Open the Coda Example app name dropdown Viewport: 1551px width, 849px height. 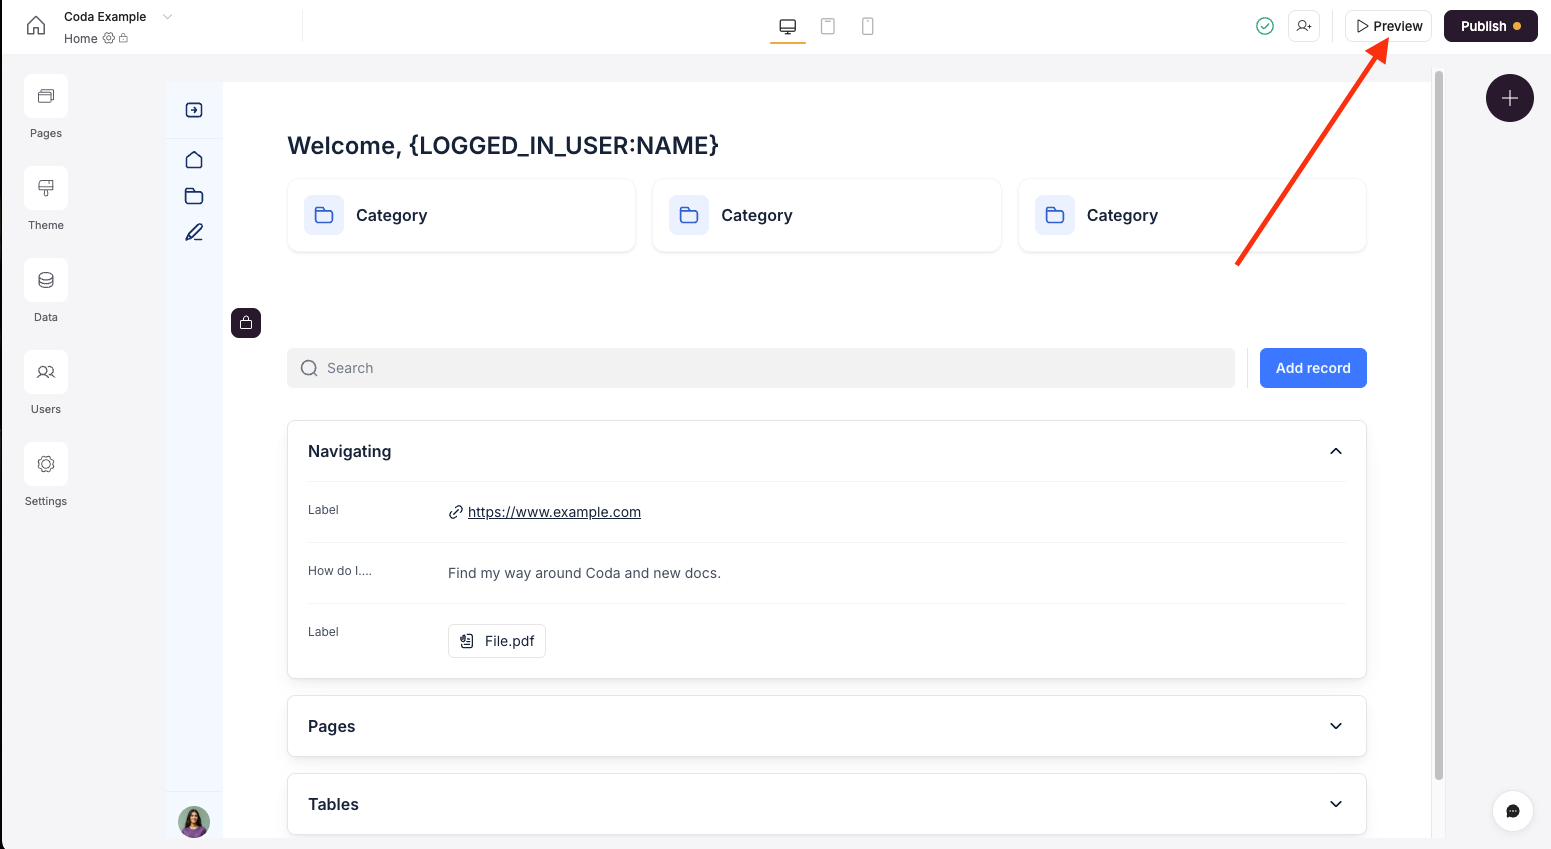point(167,16)
